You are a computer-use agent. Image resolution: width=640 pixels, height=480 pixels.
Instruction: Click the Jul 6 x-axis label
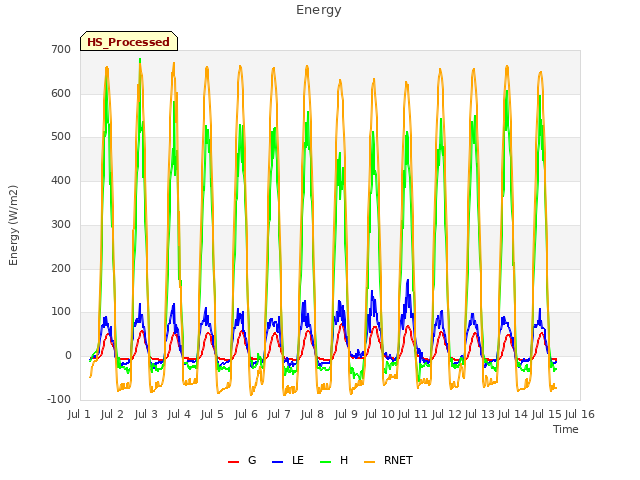[246, 415]
